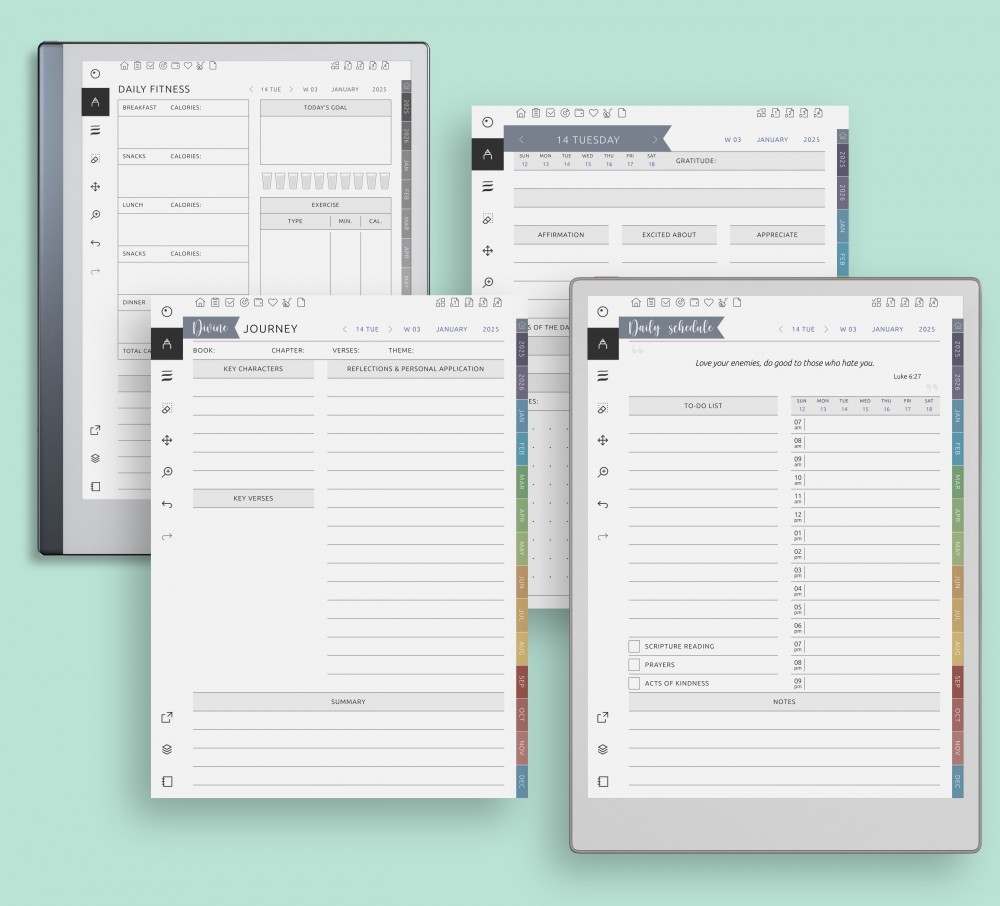Image resolution: width=1000 pixels, height=906 pixels.
Task: Open the SEP tab on Daily schedule page
Action: (957, 682)
